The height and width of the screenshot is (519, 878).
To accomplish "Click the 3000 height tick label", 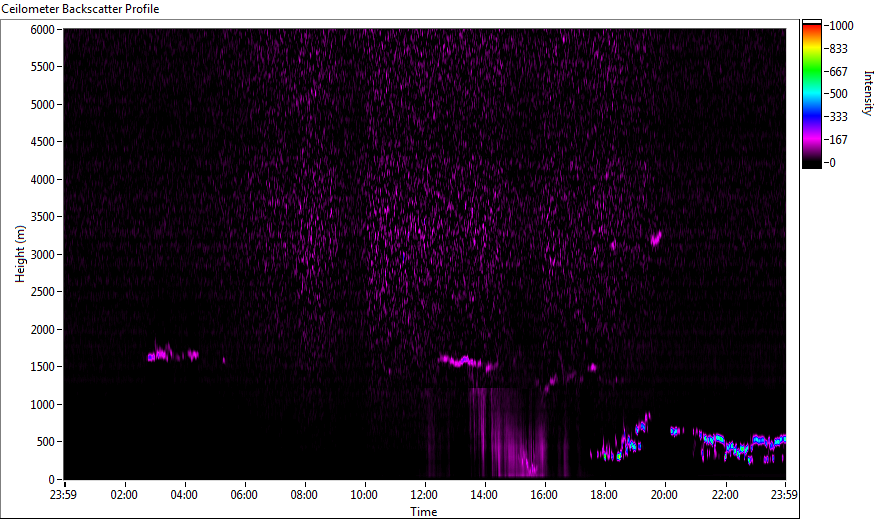I will coord(43,255).
